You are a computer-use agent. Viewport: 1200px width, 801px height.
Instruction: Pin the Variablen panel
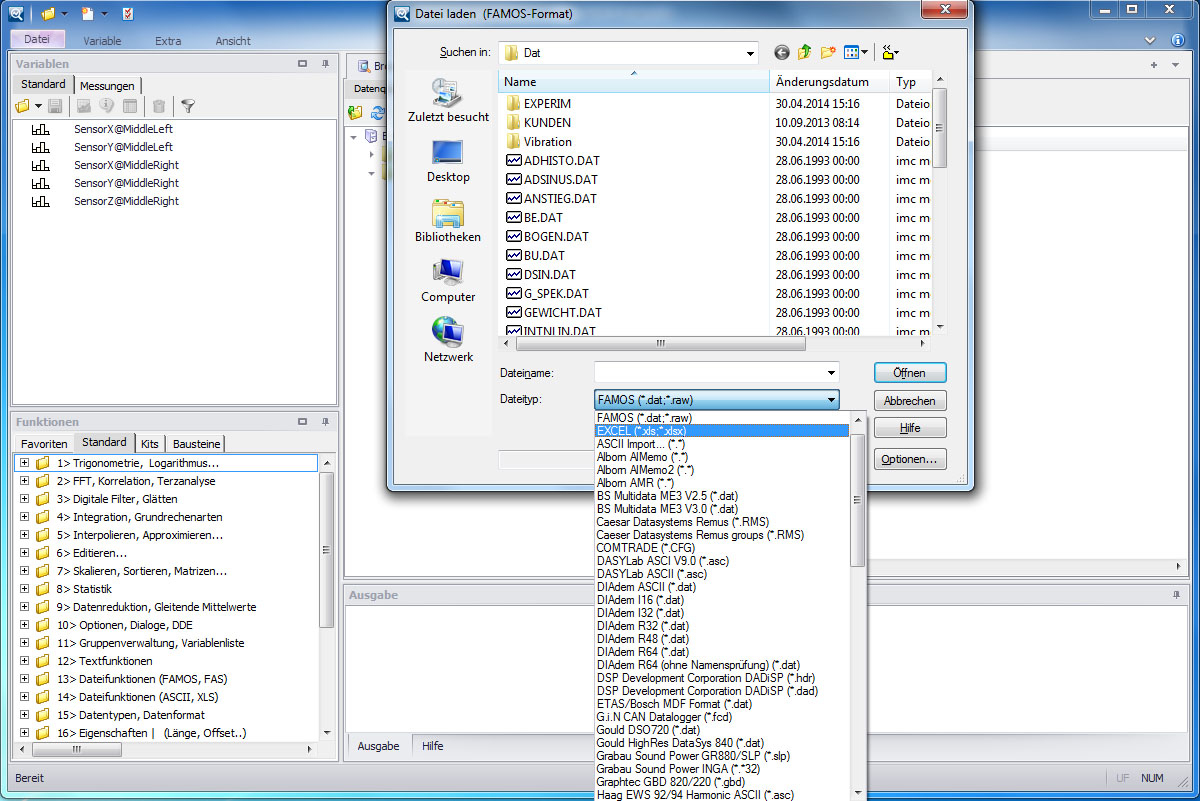pyautogui.click(x=325, y=63)
